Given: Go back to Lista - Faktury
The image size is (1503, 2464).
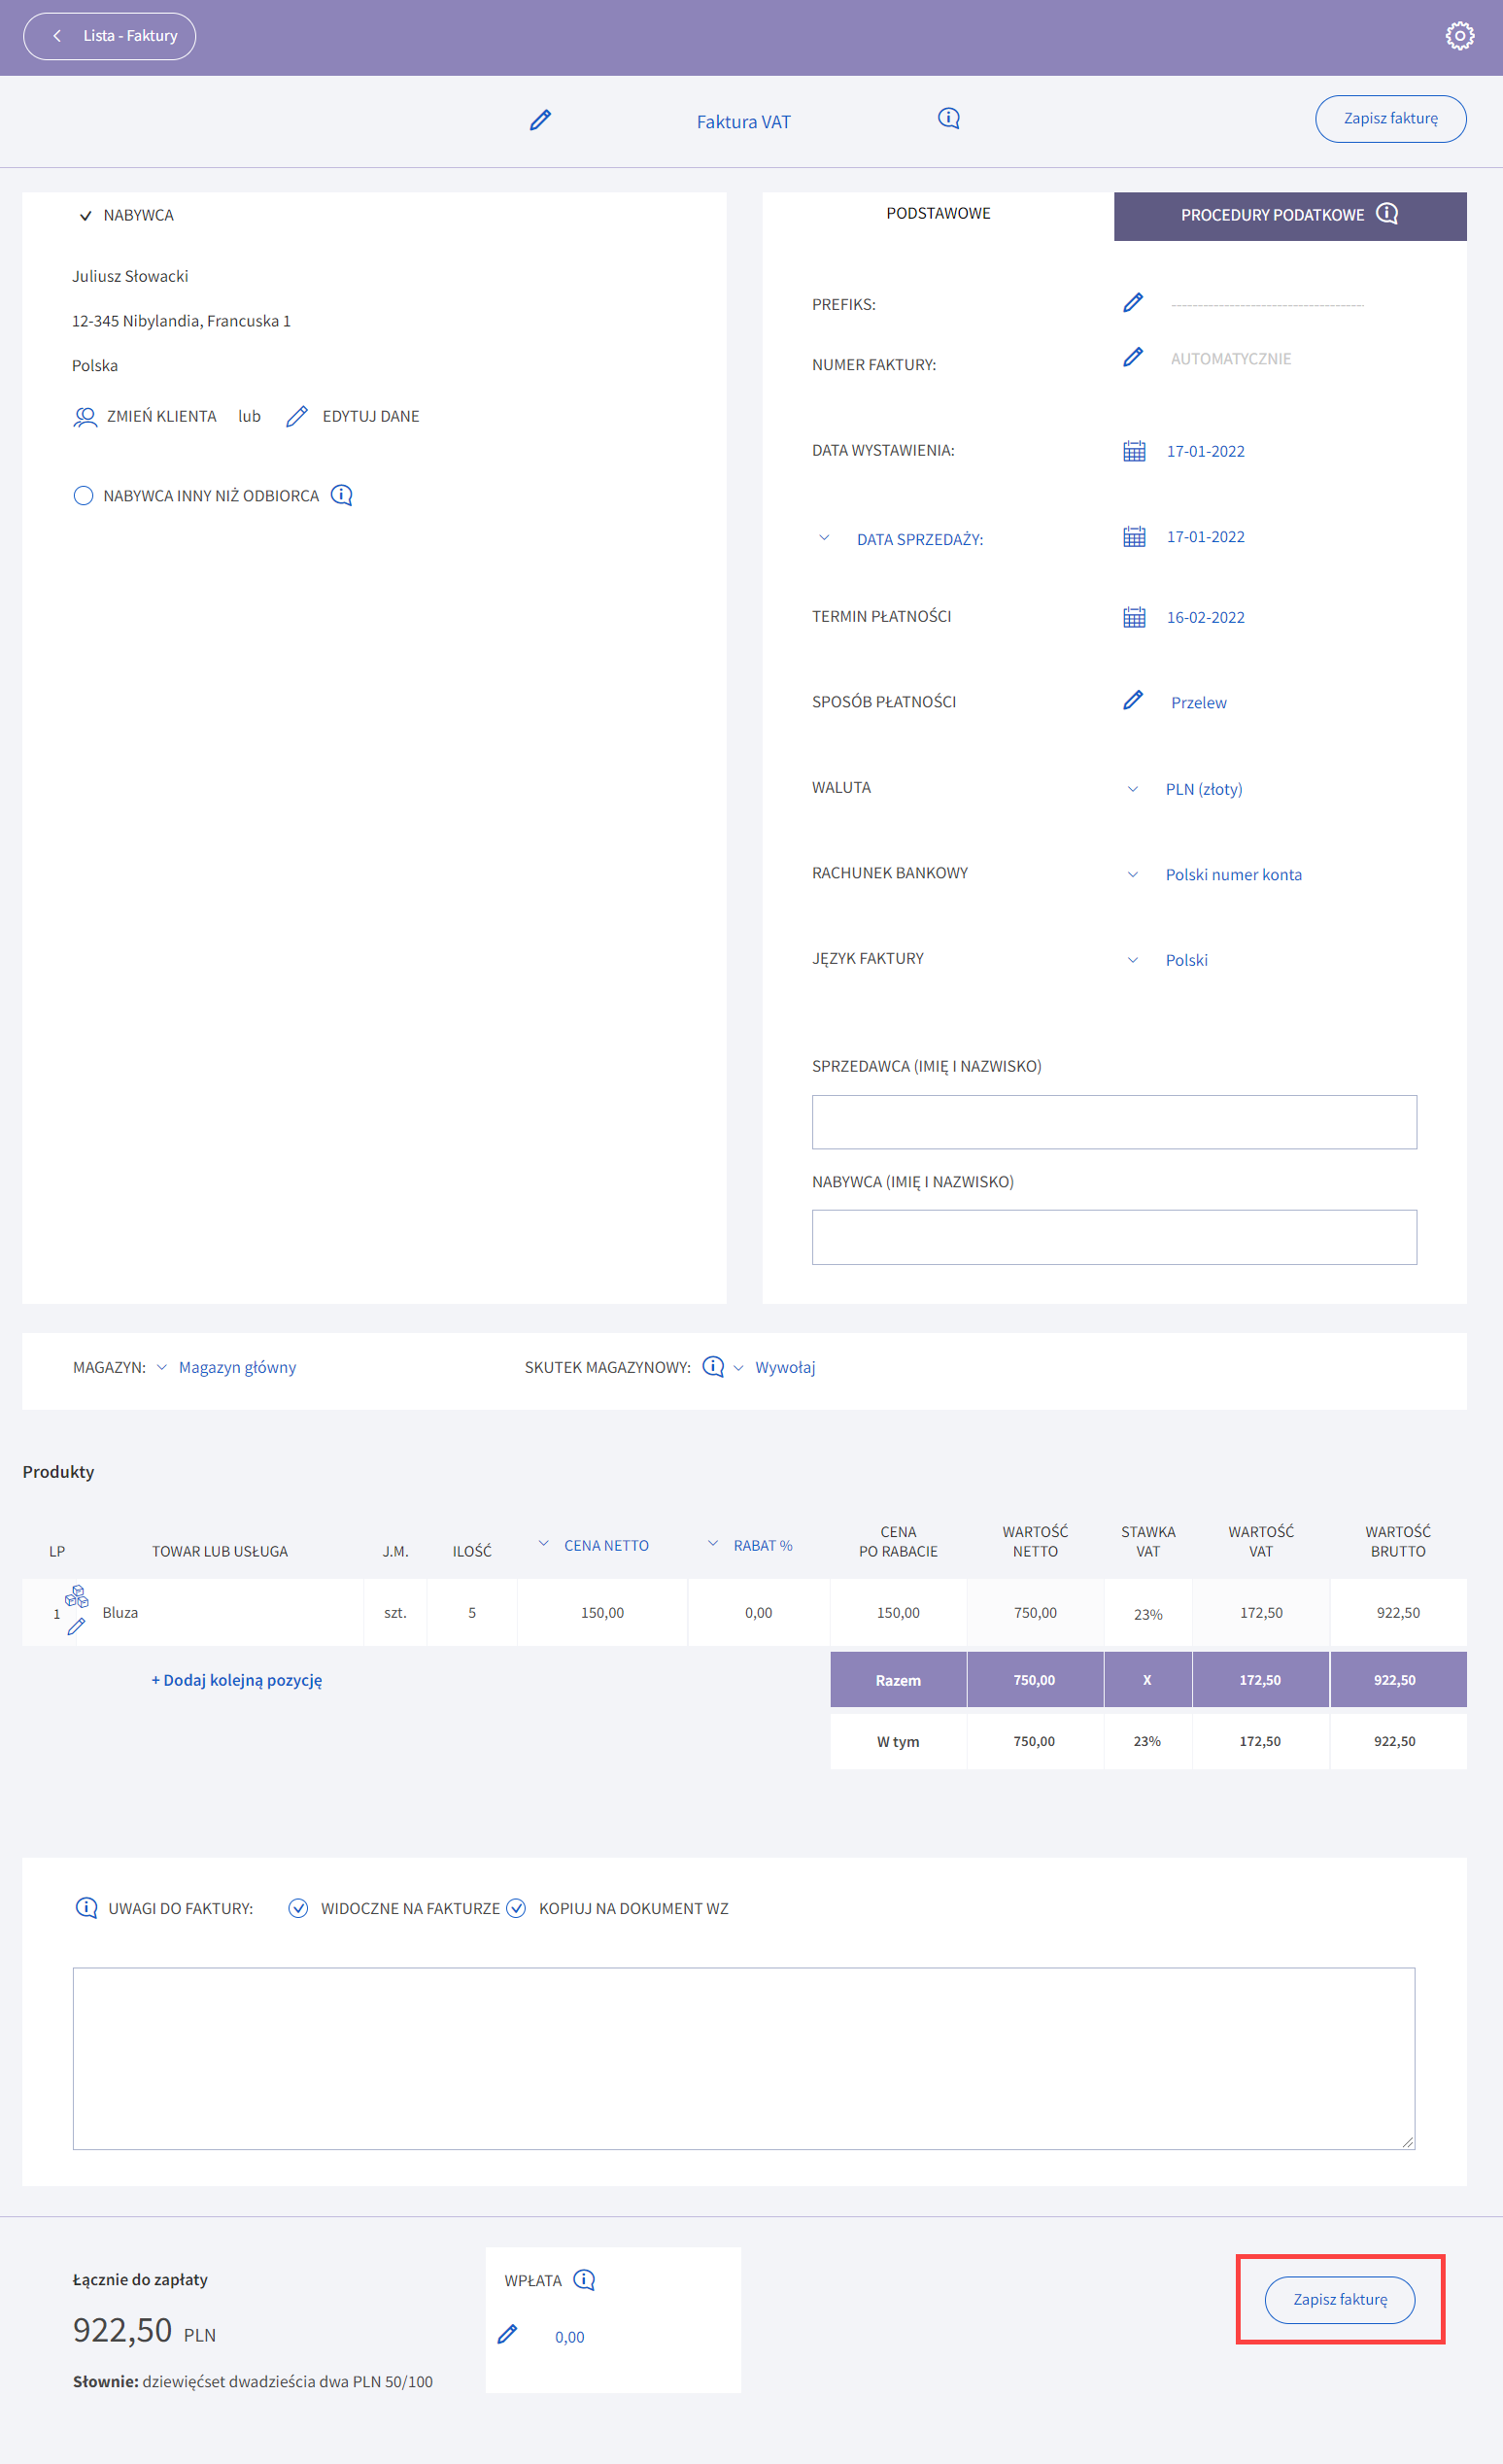Looking at the screenshot, I should click(x=110, y=37).
